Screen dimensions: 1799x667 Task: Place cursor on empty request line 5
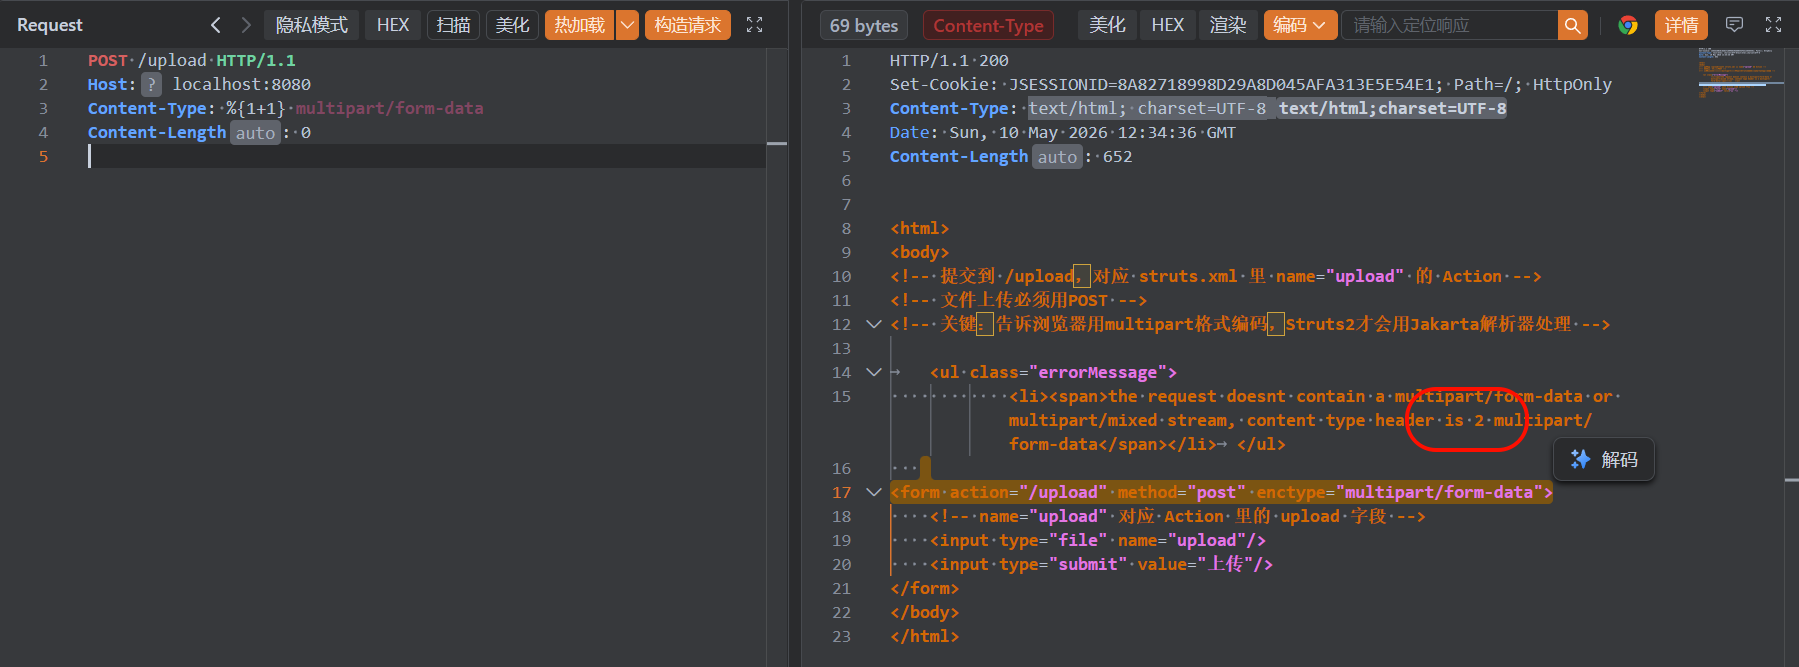[x=427, y=156]
